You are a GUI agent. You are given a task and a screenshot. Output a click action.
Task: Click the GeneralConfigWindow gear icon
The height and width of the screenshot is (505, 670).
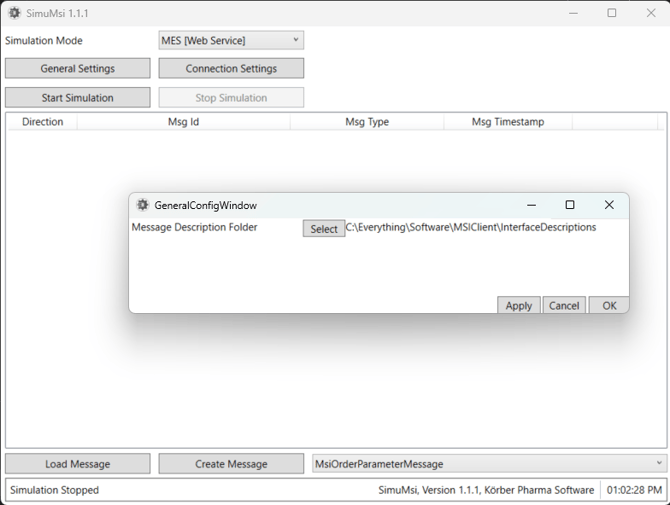point(142,205)
